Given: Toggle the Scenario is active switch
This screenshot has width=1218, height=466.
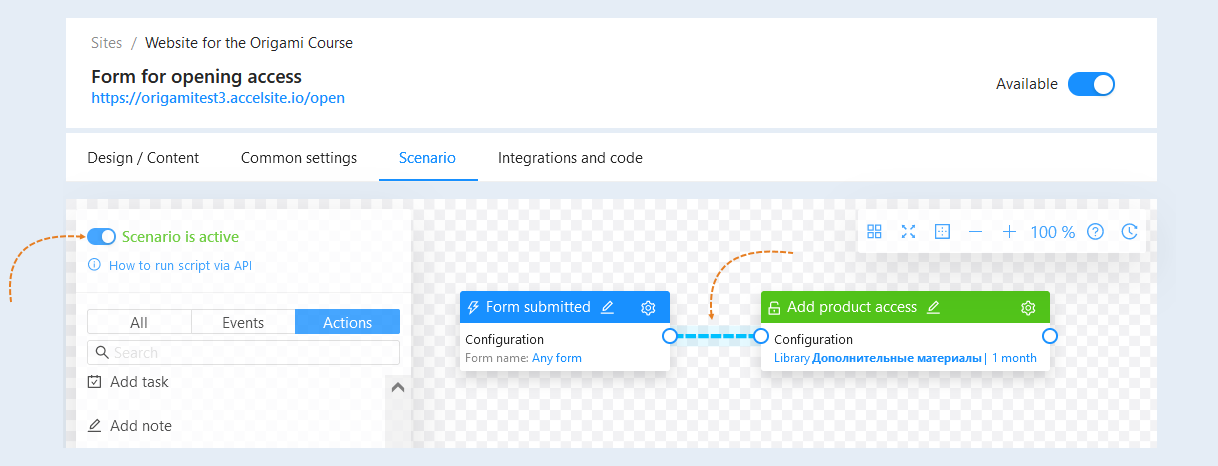Looking at the screenshot, I should click(x=101, y=237).
